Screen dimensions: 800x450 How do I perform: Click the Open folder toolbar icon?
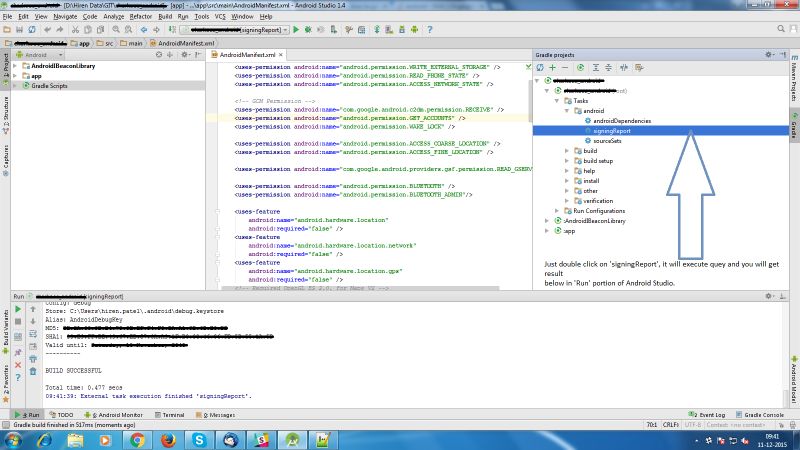[x=7, y=30]
